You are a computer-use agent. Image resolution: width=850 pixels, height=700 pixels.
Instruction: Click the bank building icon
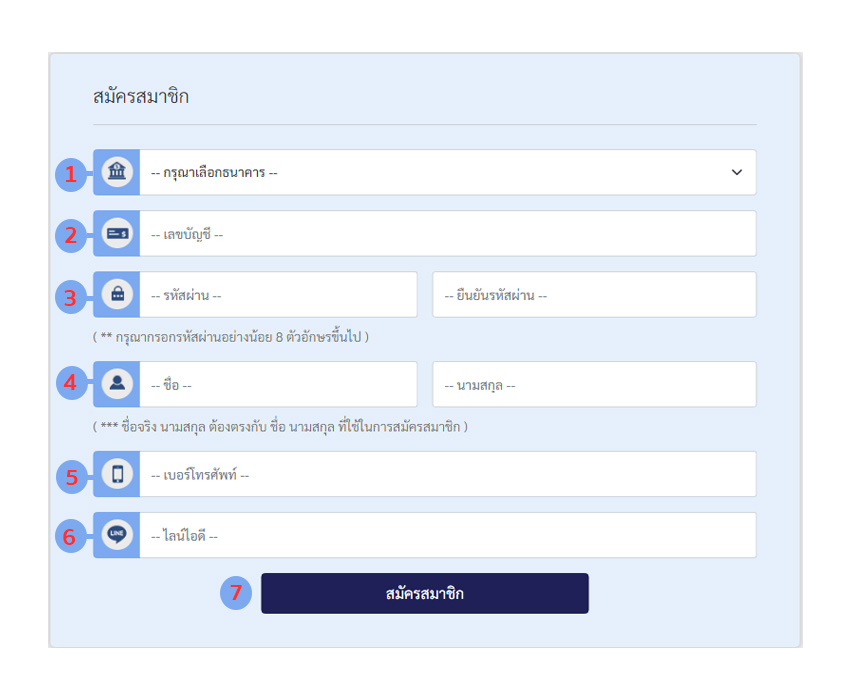tap(117, 172)
